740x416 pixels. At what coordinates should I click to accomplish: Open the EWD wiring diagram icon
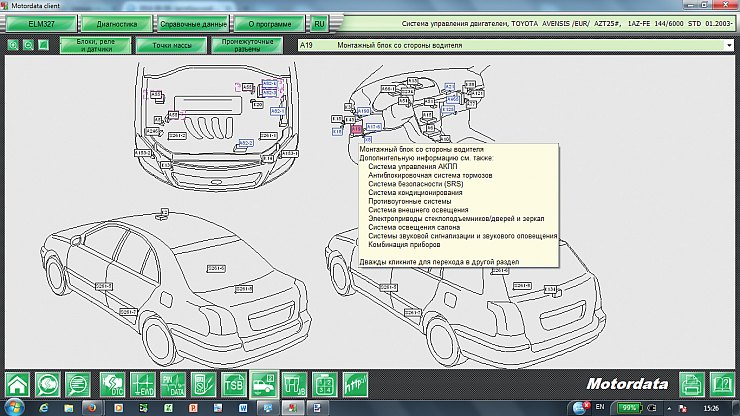point(143,384)
